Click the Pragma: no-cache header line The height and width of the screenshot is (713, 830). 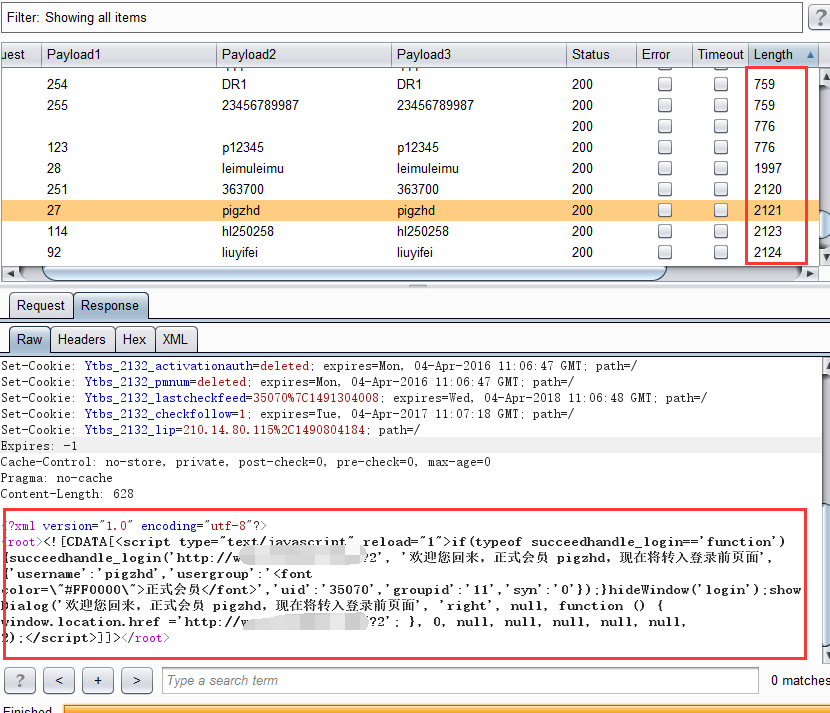(x=57, y=478)
